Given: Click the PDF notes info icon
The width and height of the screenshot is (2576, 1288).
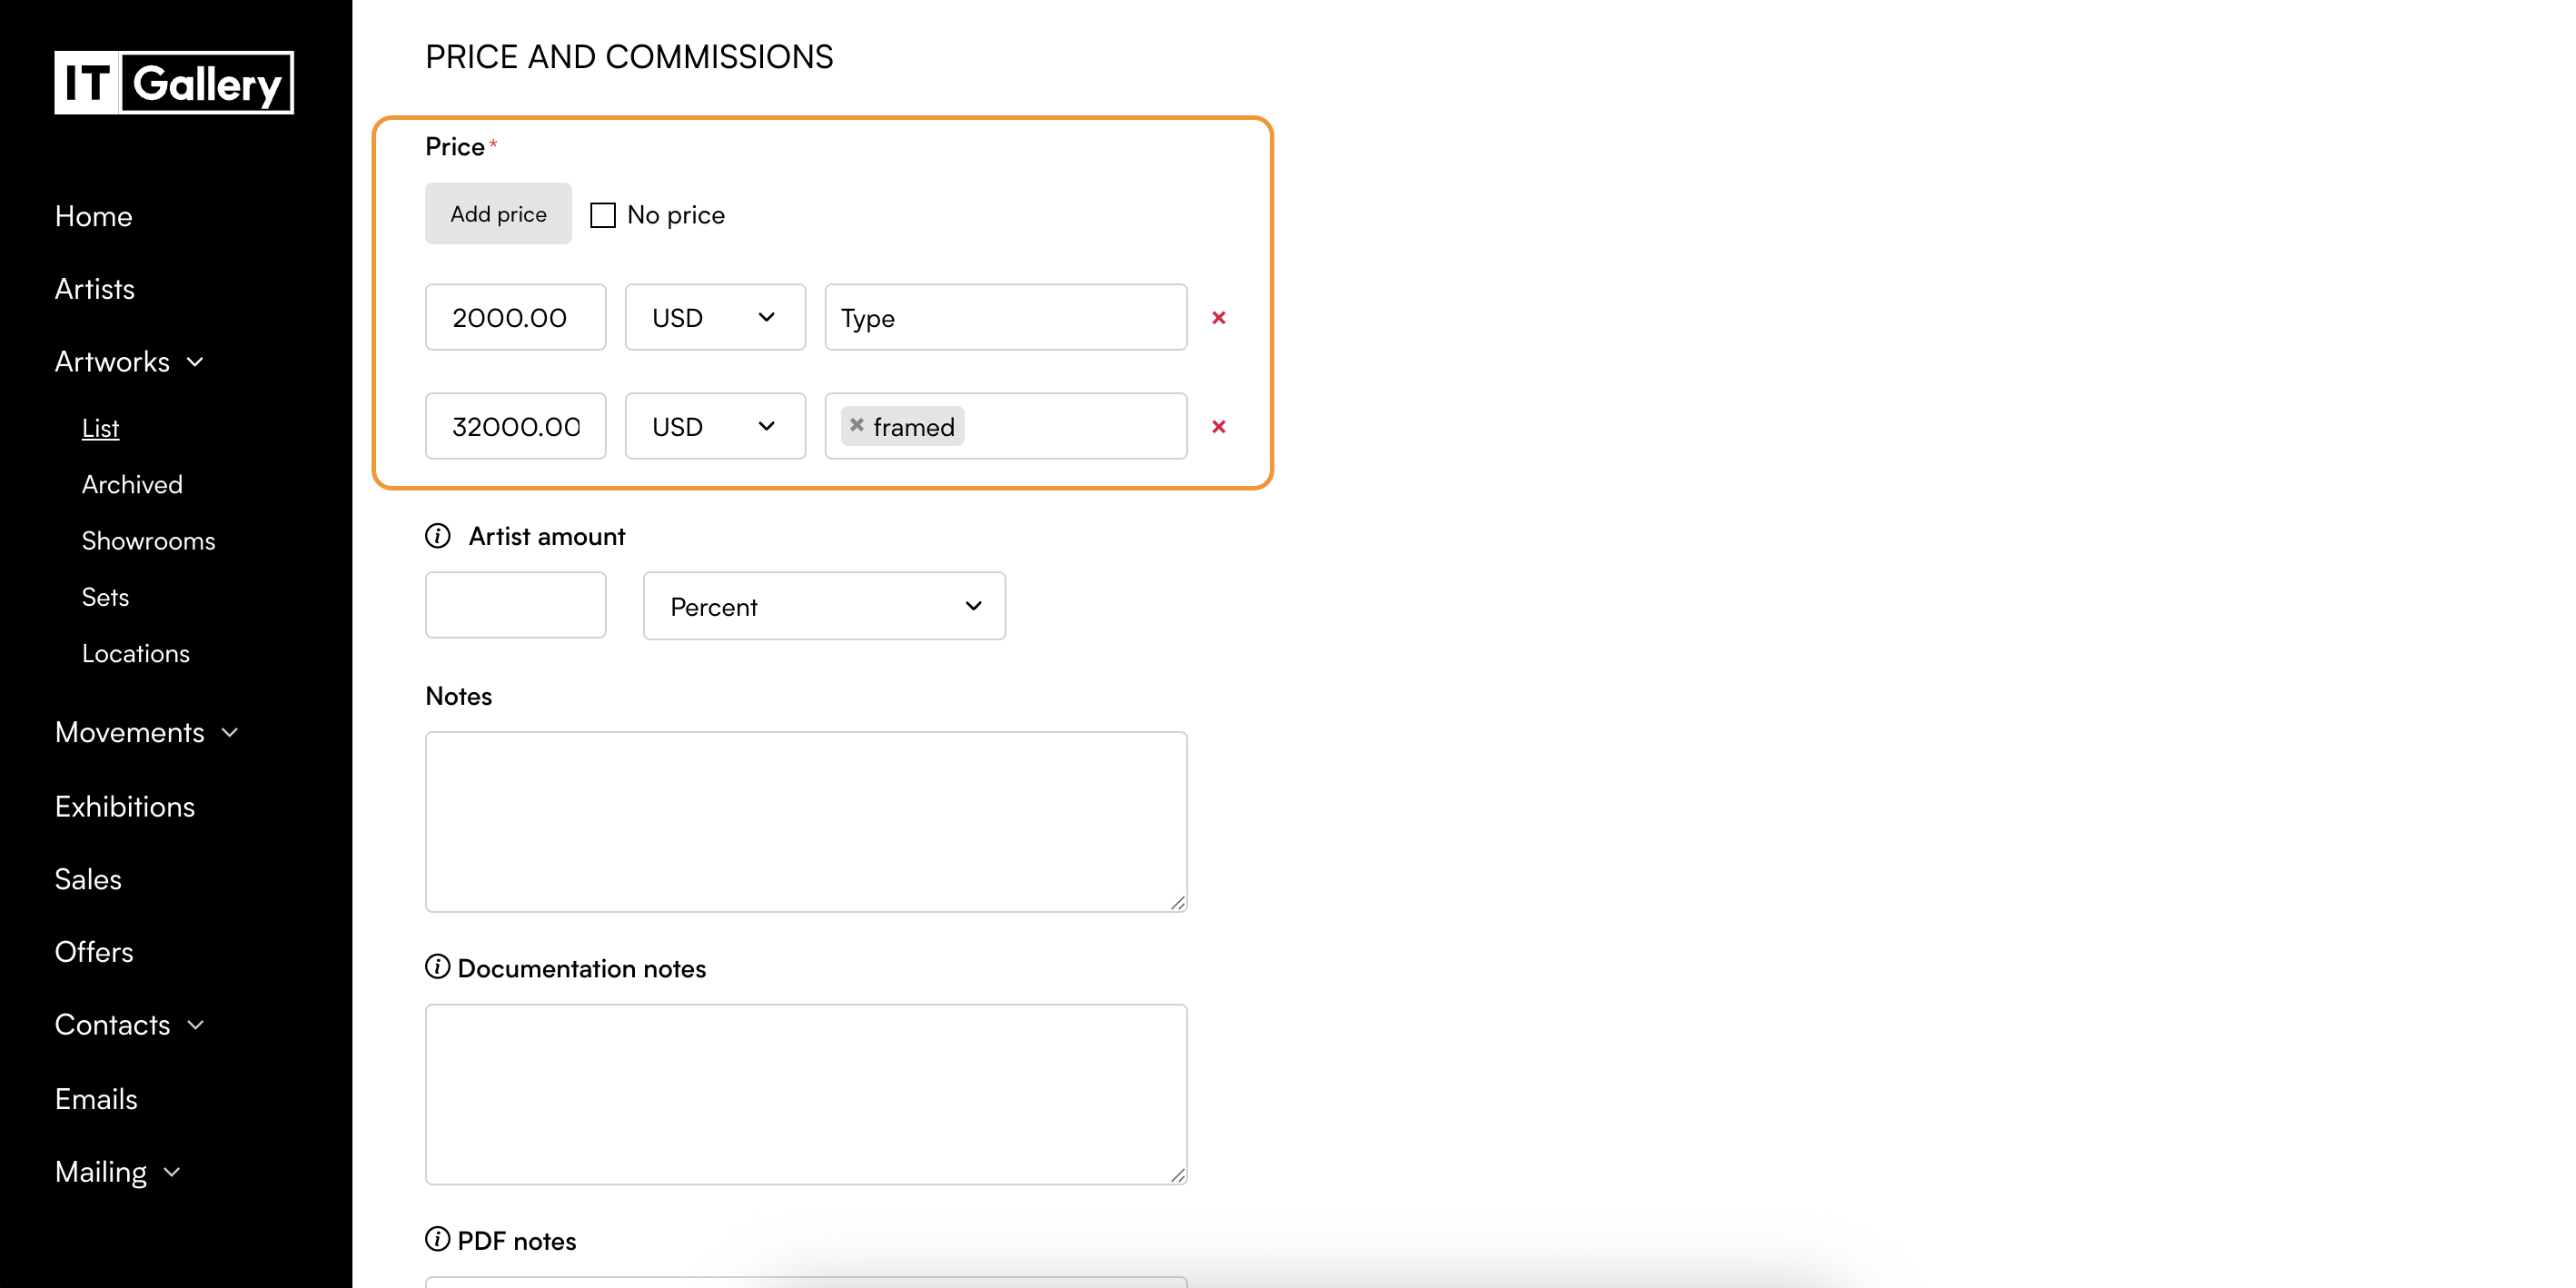Looking at the screenshot, I should pos(437,1239).
